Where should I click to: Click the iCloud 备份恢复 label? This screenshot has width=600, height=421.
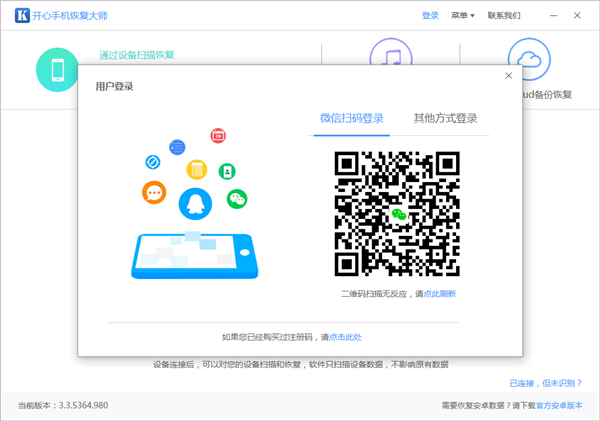547,95
